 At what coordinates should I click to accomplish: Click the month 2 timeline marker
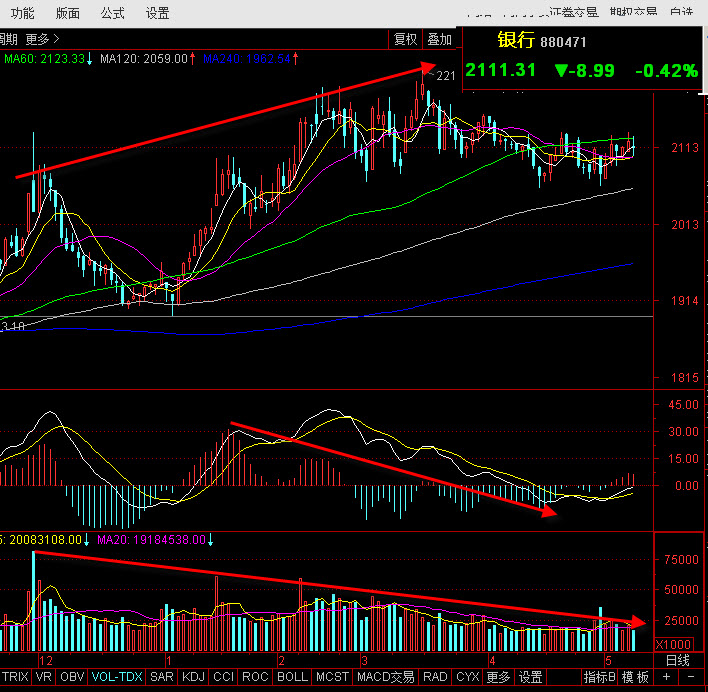(x=281, y=661)
